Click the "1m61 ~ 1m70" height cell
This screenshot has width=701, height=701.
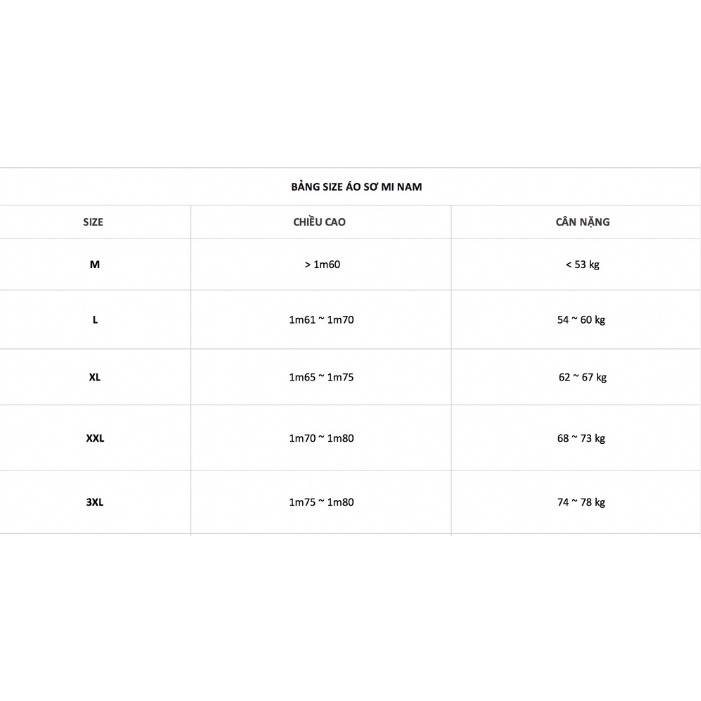pyautogui.click(x=321, y=320)
